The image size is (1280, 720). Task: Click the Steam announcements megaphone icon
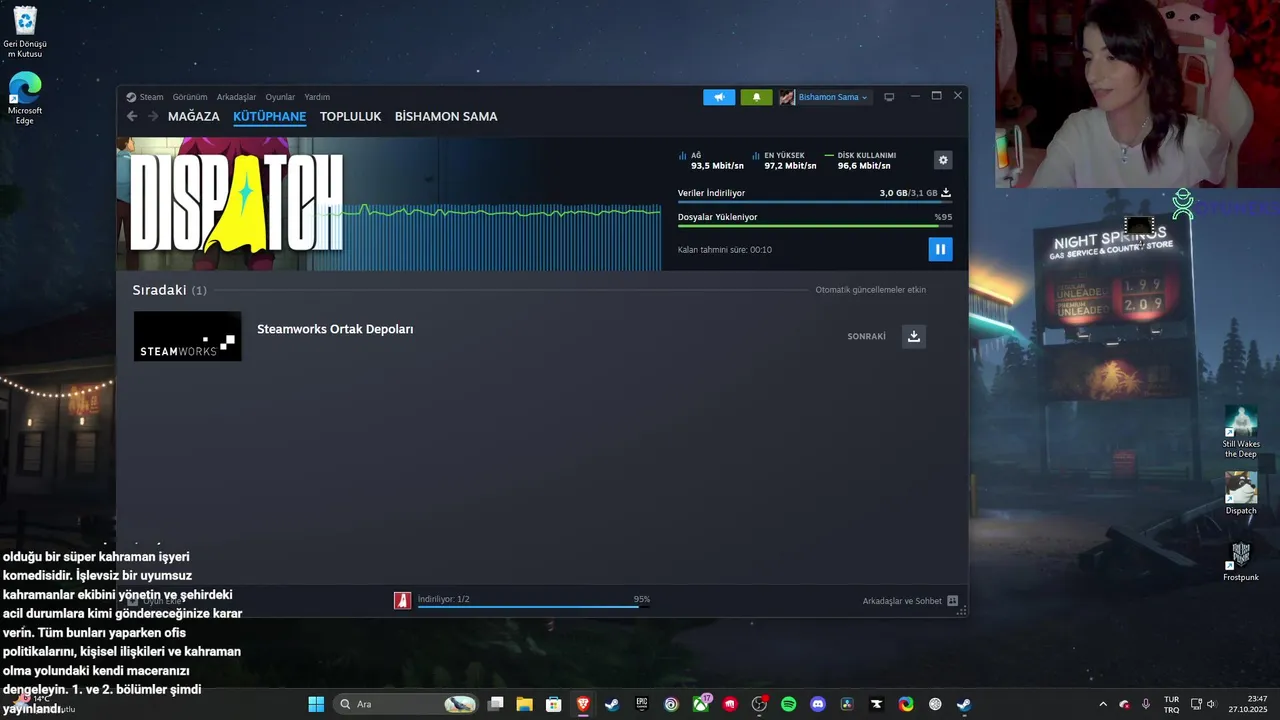pyautogui.click(x=719, y=97)
